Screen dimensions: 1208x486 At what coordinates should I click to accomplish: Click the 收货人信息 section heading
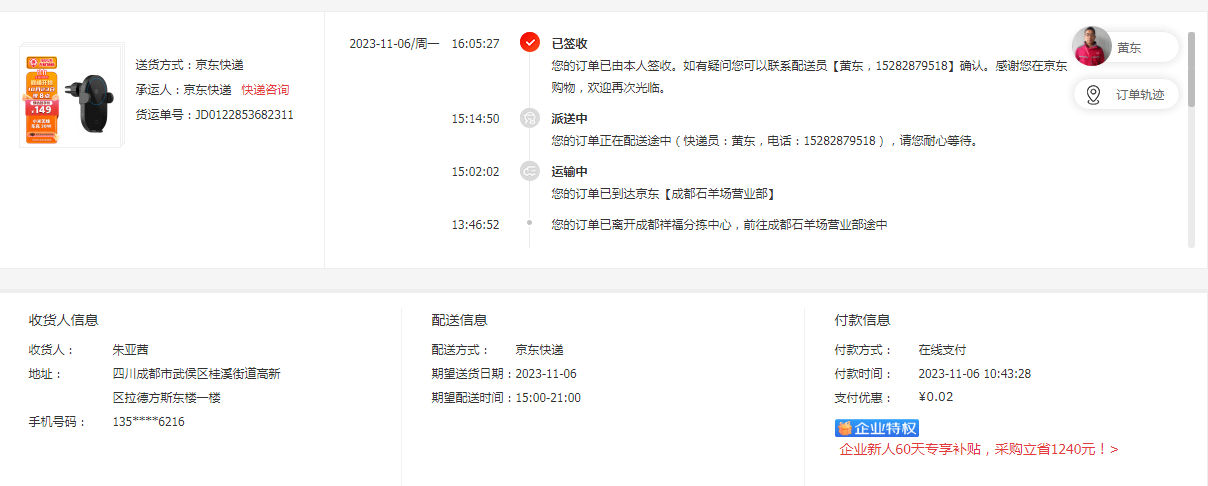pyautogui.click(x=64, y=320)
